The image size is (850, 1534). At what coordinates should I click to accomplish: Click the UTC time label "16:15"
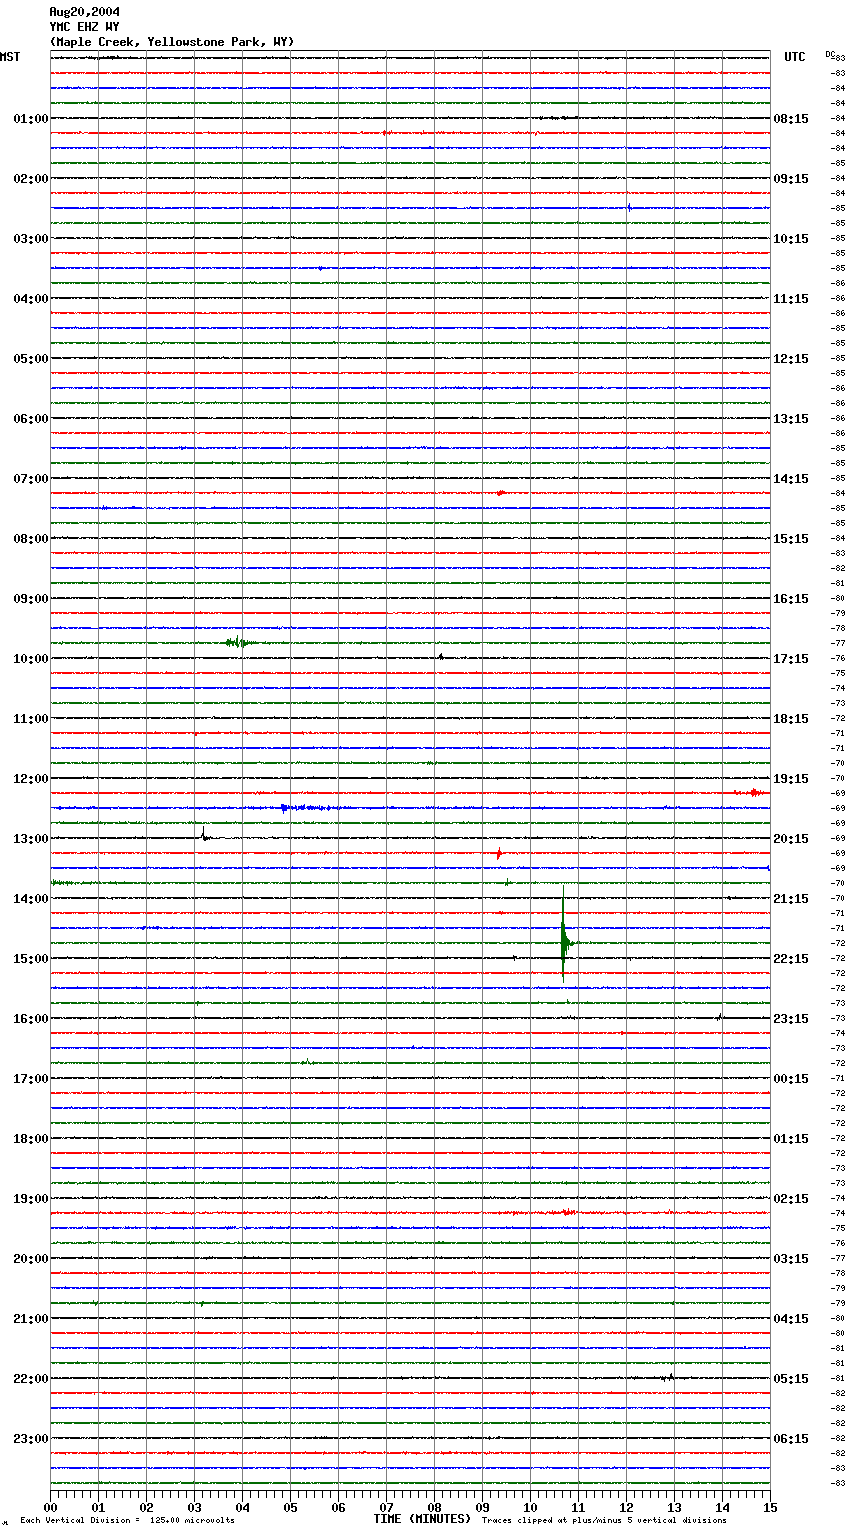tap(791, 599)
